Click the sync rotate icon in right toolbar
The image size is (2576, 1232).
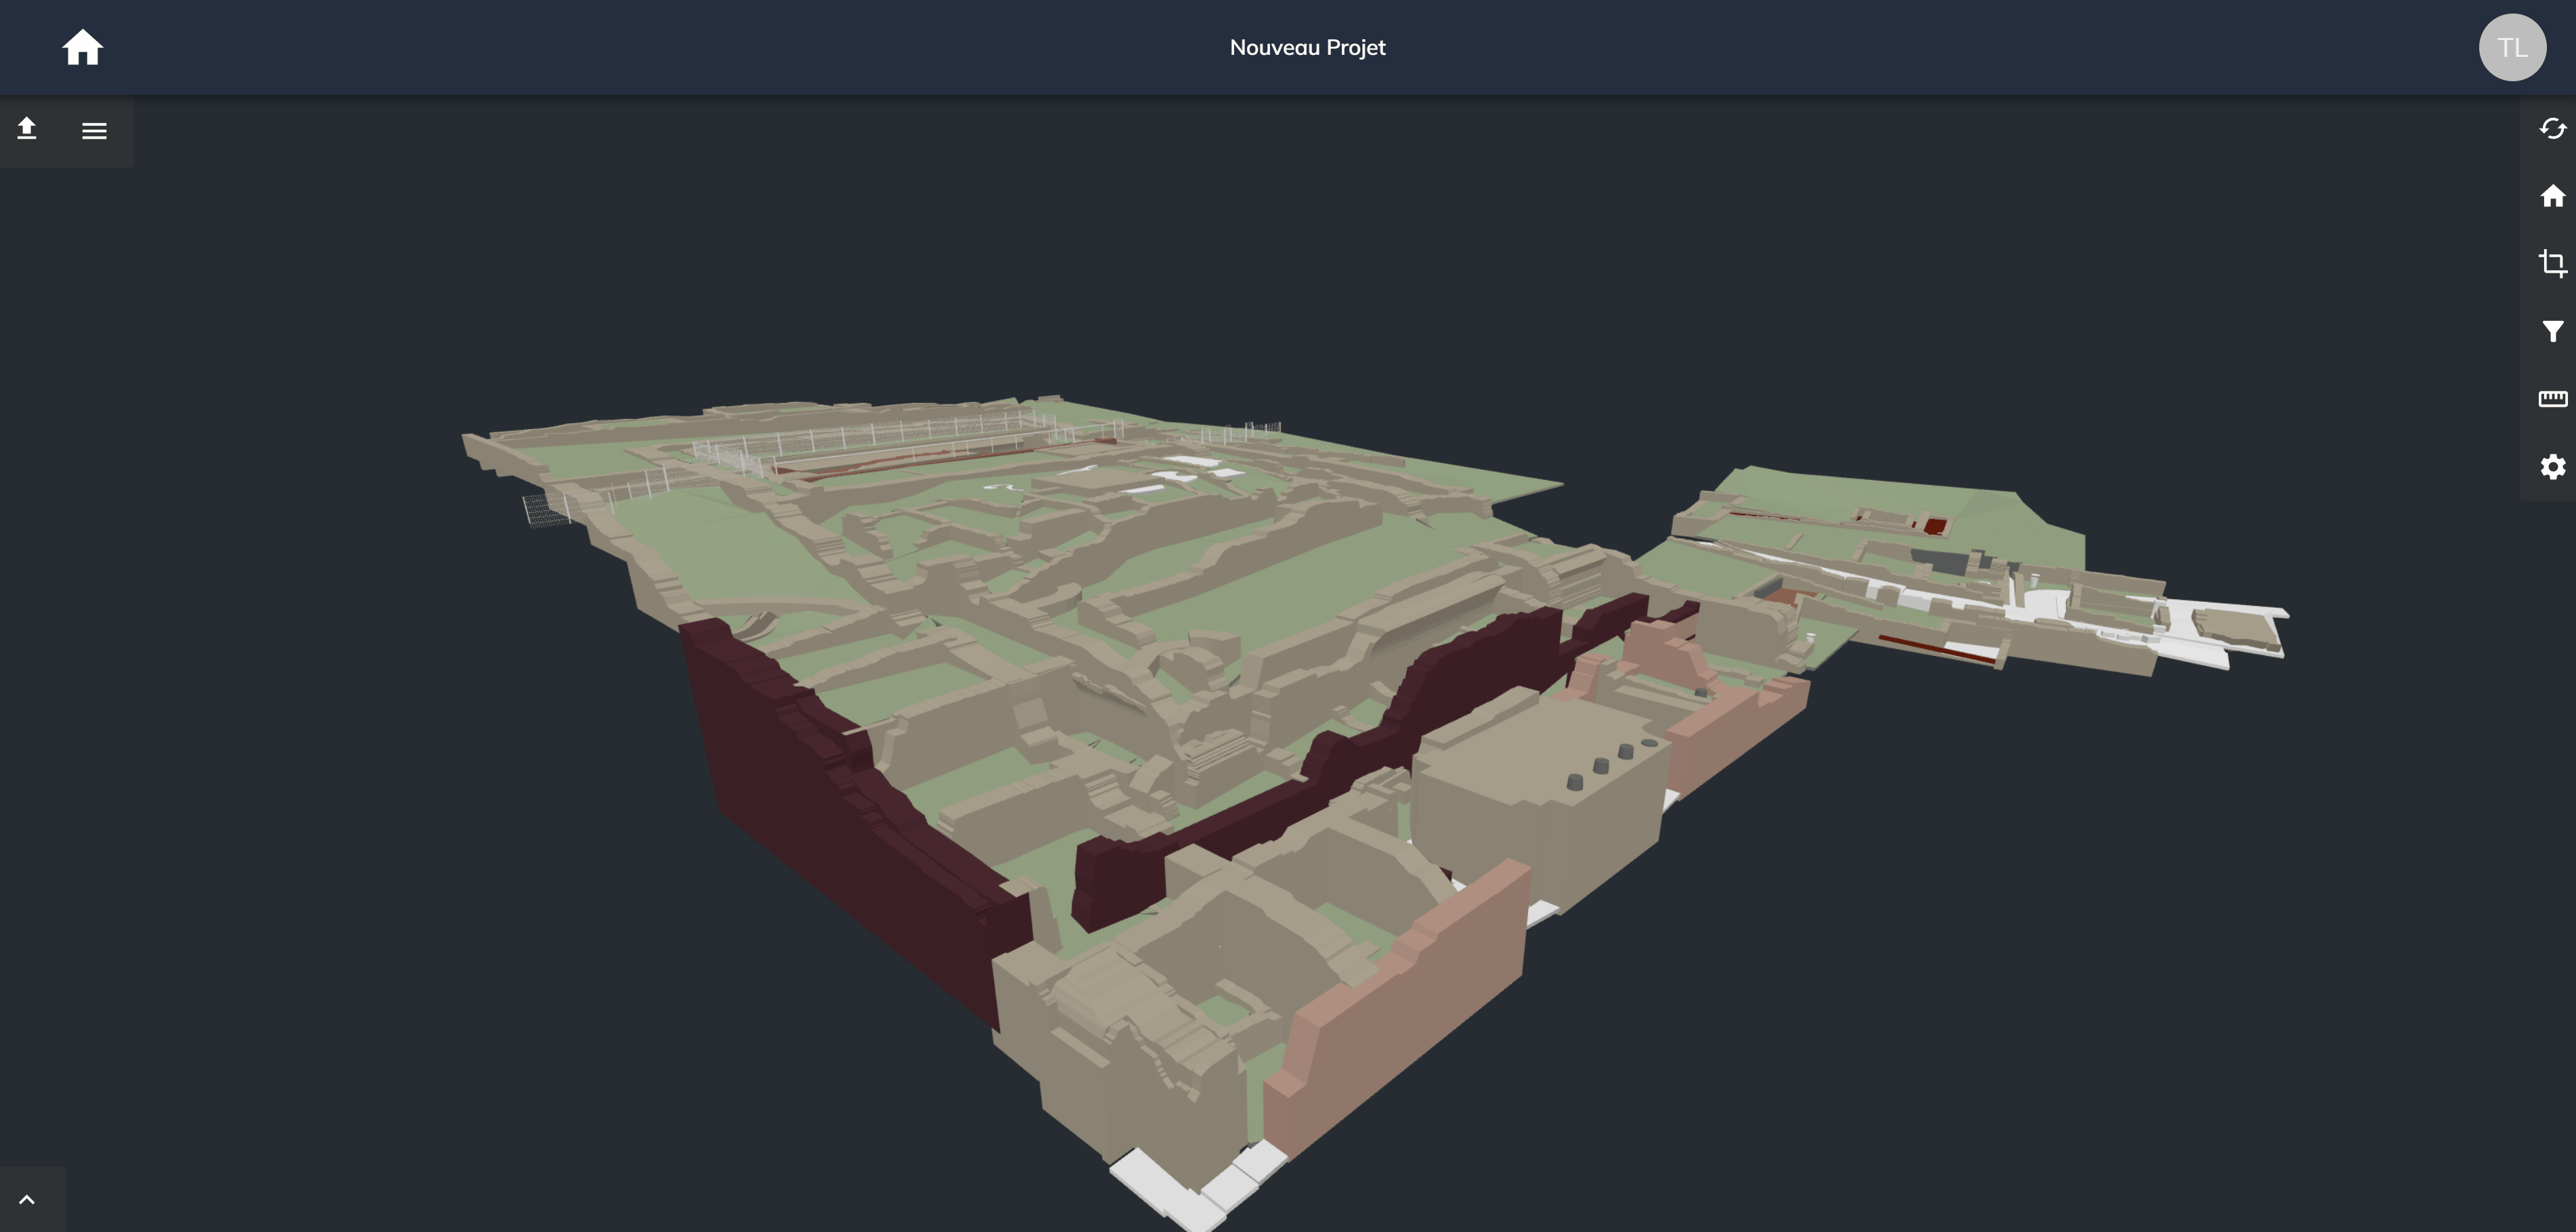tap(2552, 129)
